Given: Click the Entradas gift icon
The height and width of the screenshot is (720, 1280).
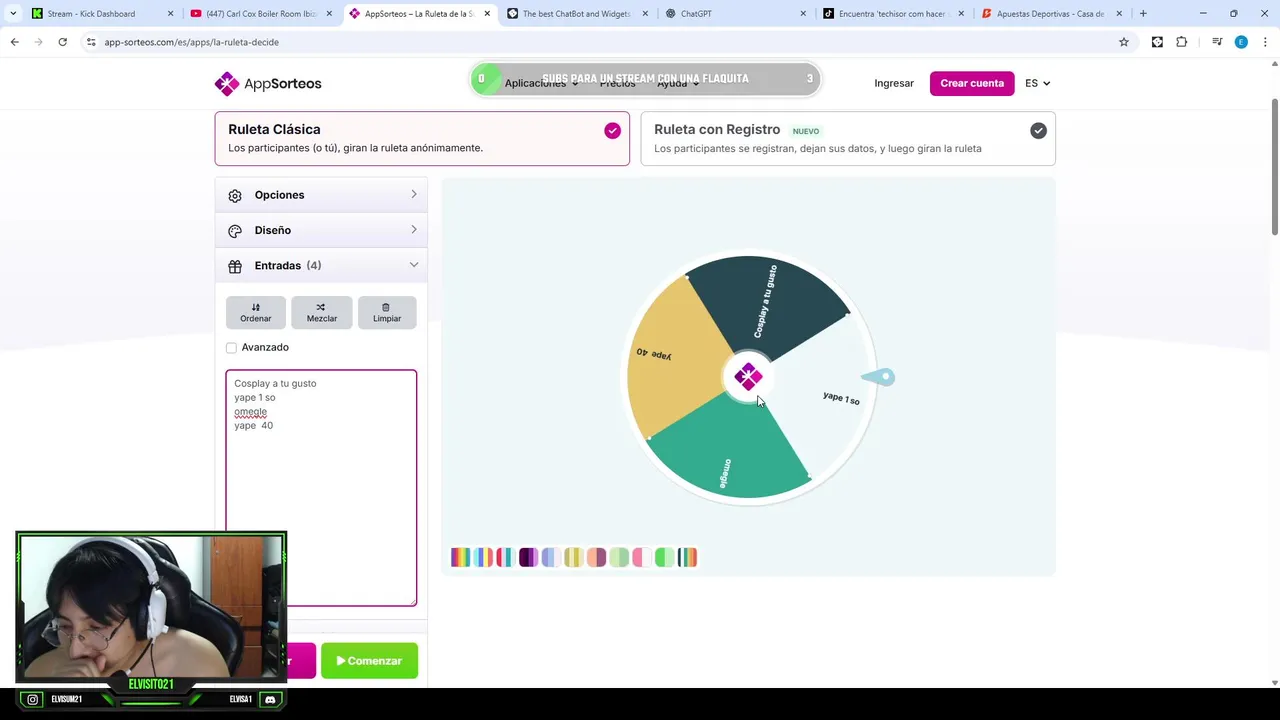Looking at the screenshot, I should point(235,266).
